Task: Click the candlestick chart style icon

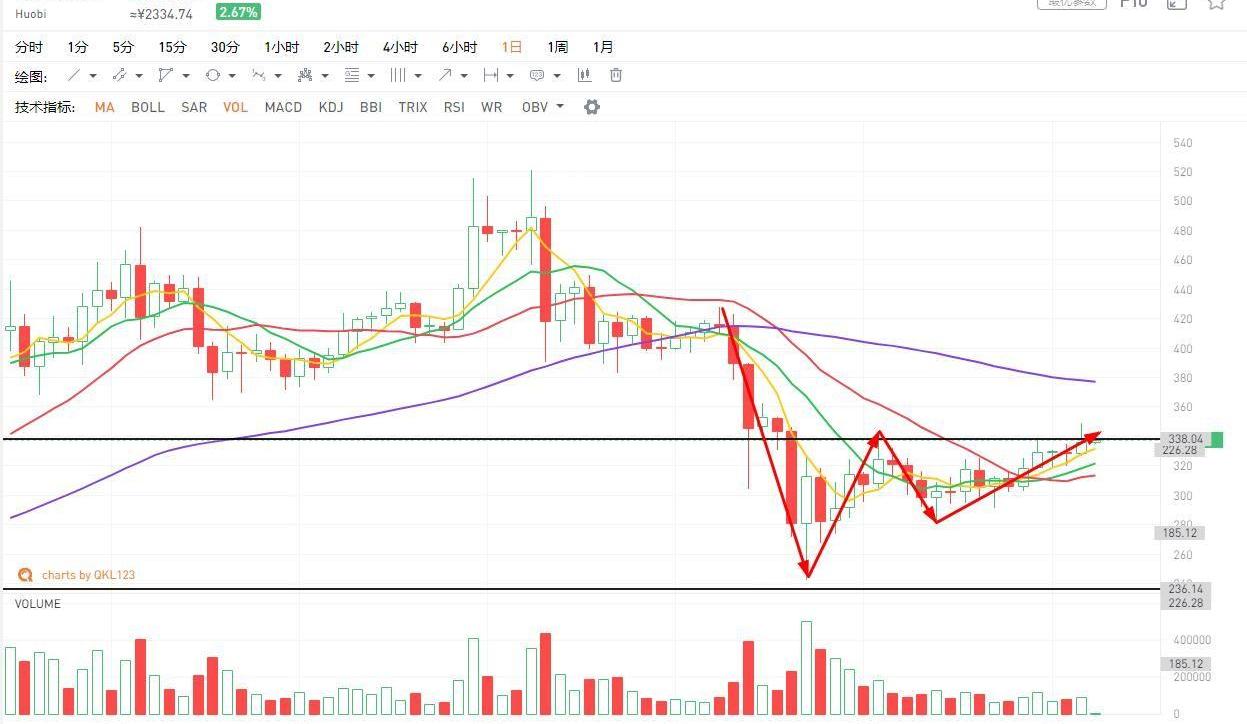Action: (x=585, y=76)
